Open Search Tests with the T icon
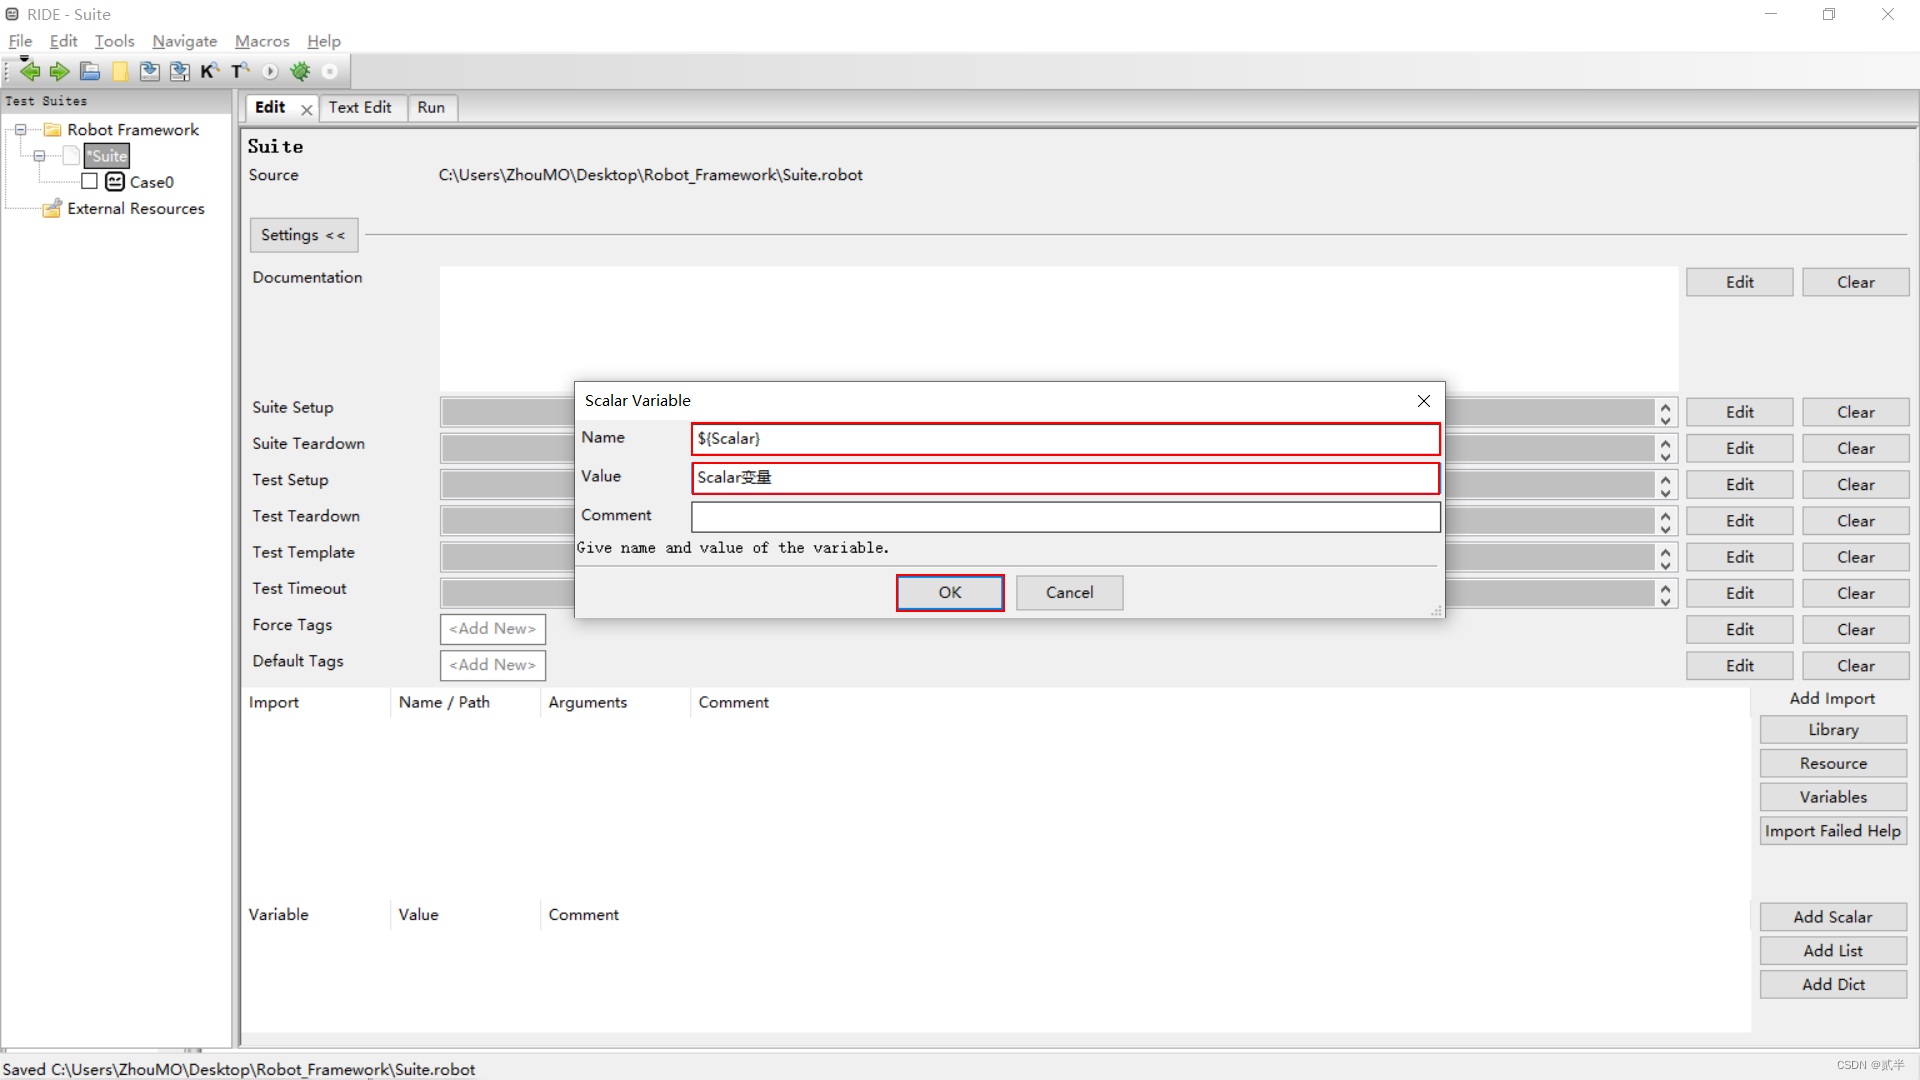Screen dimensions: 1920x1080 coord(240,71)
